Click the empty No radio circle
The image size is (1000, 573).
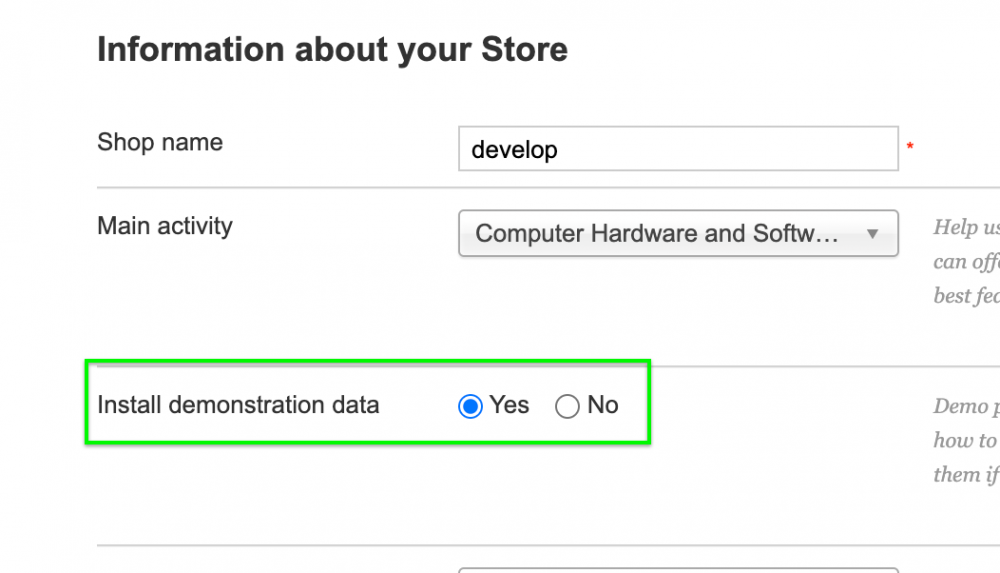tap(567, 406)
